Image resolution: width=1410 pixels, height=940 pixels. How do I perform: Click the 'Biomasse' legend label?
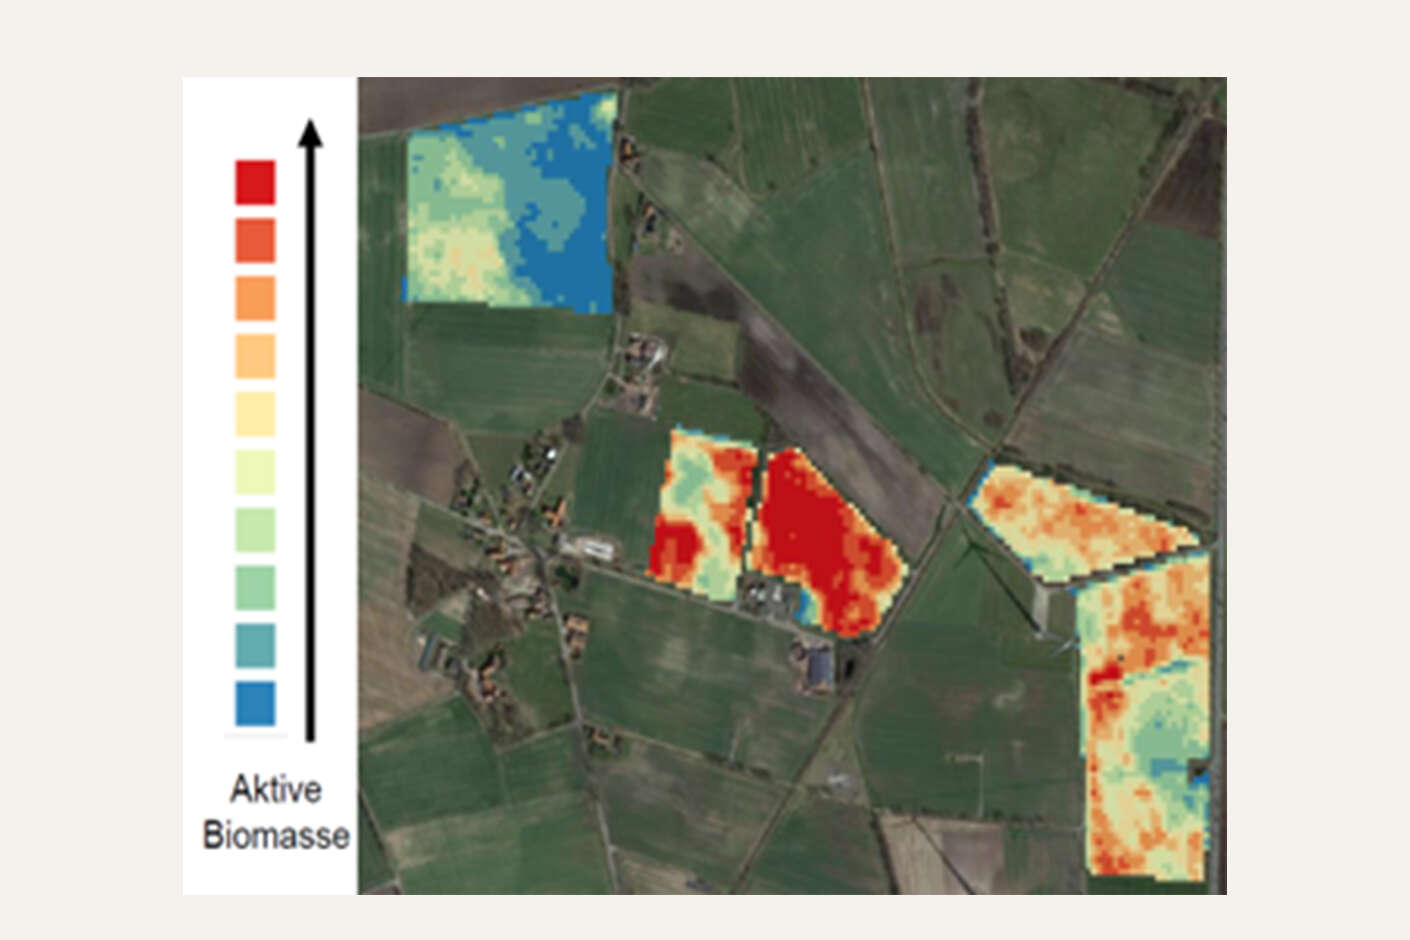[x=276, y=835]
